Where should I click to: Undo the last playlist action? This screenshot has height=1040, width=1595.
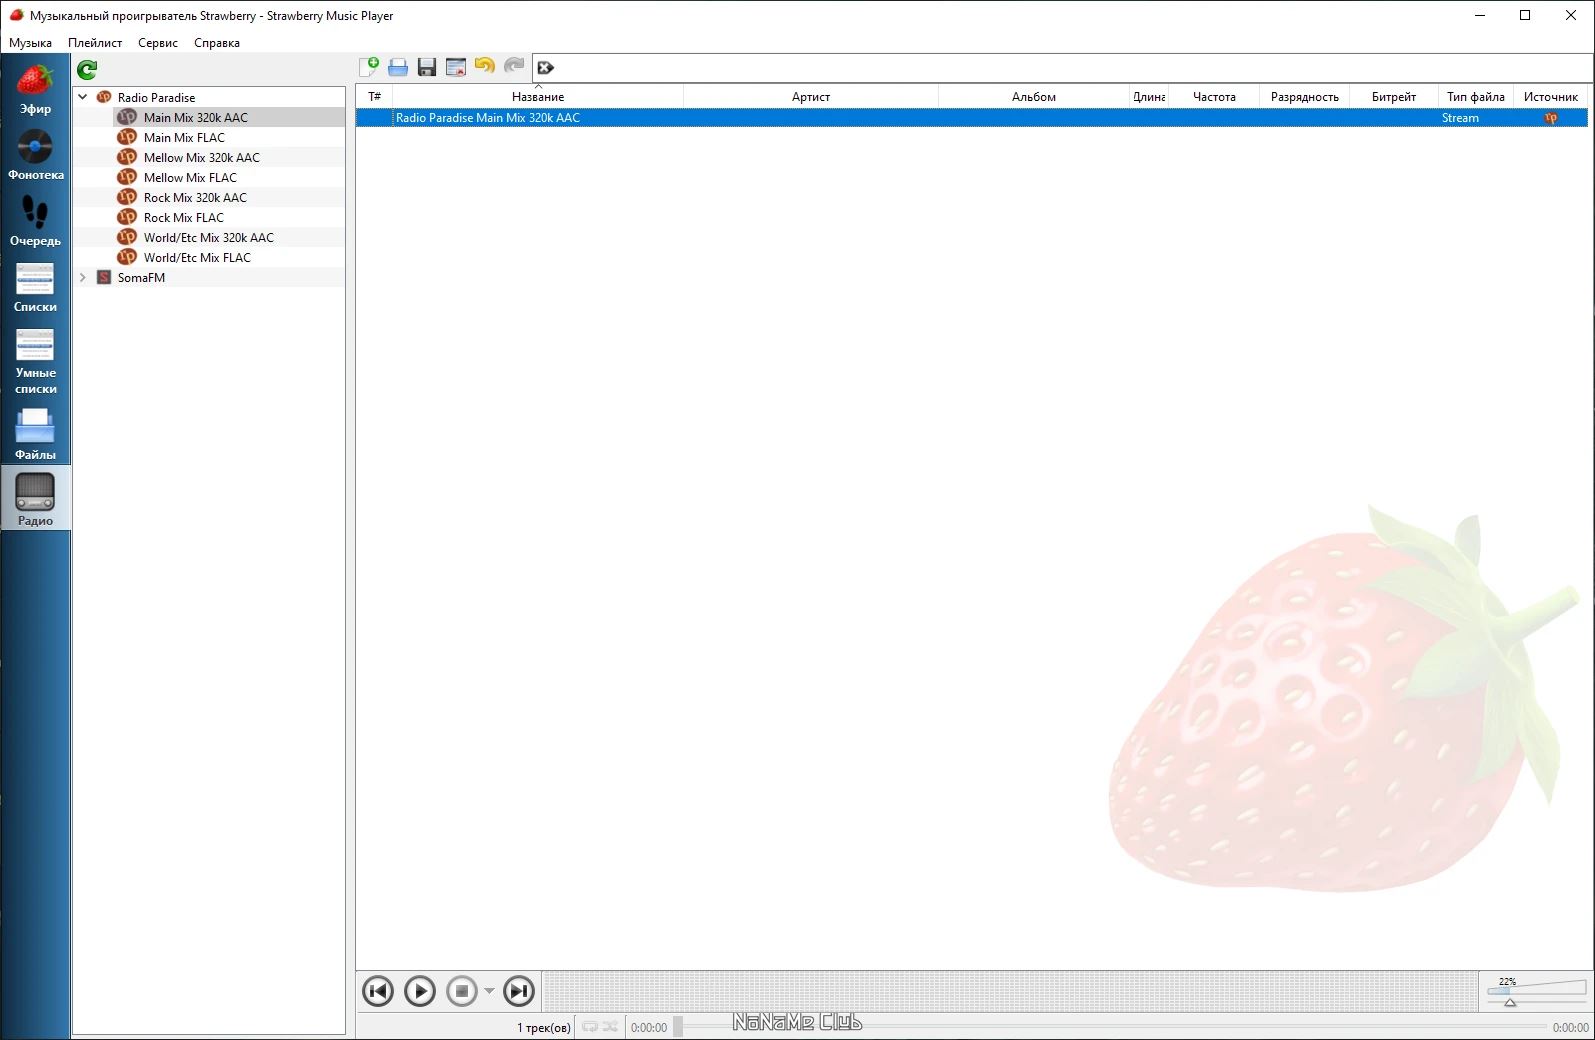tap(485, 67)
